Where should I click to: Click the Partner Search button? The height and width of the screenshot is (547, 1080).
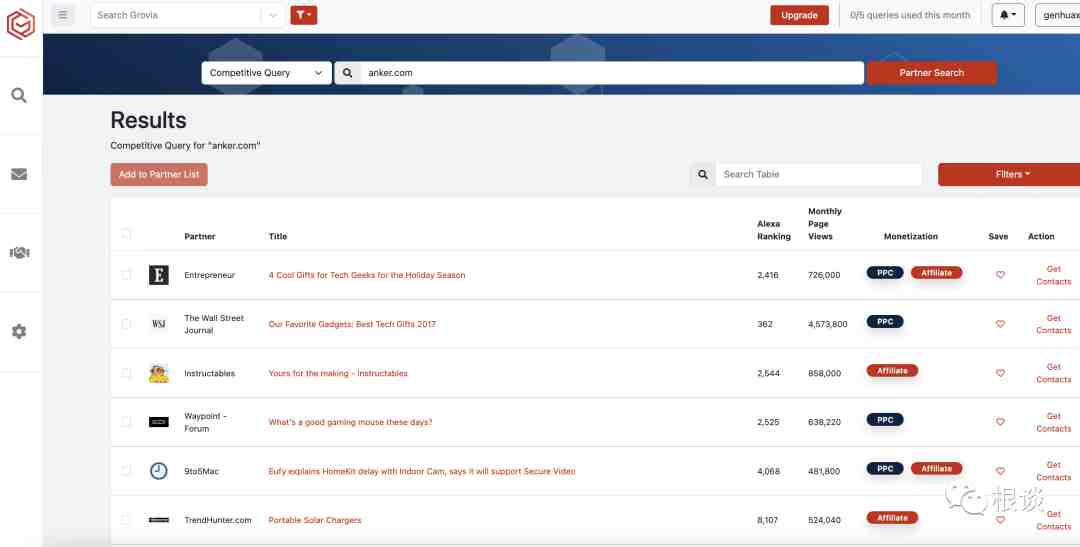(931, 72)
